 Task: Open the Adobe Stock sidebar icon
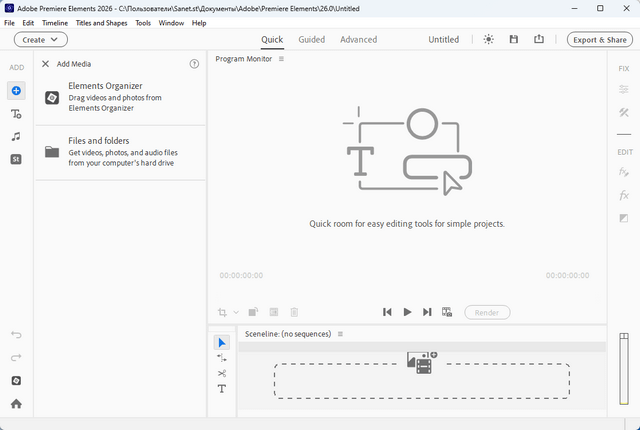(16, 159)
